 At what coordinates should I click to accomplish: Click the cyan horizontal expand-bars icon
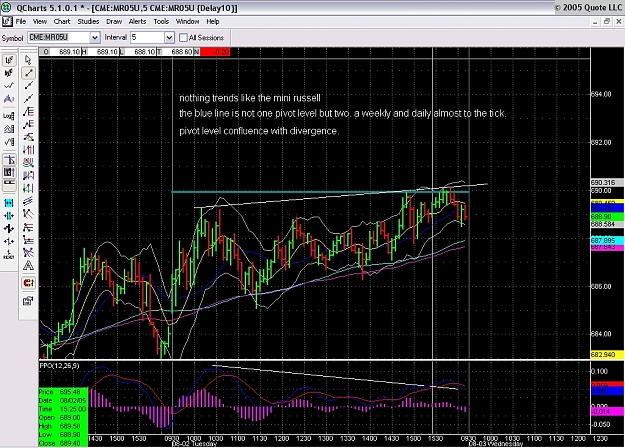(9, 216)
